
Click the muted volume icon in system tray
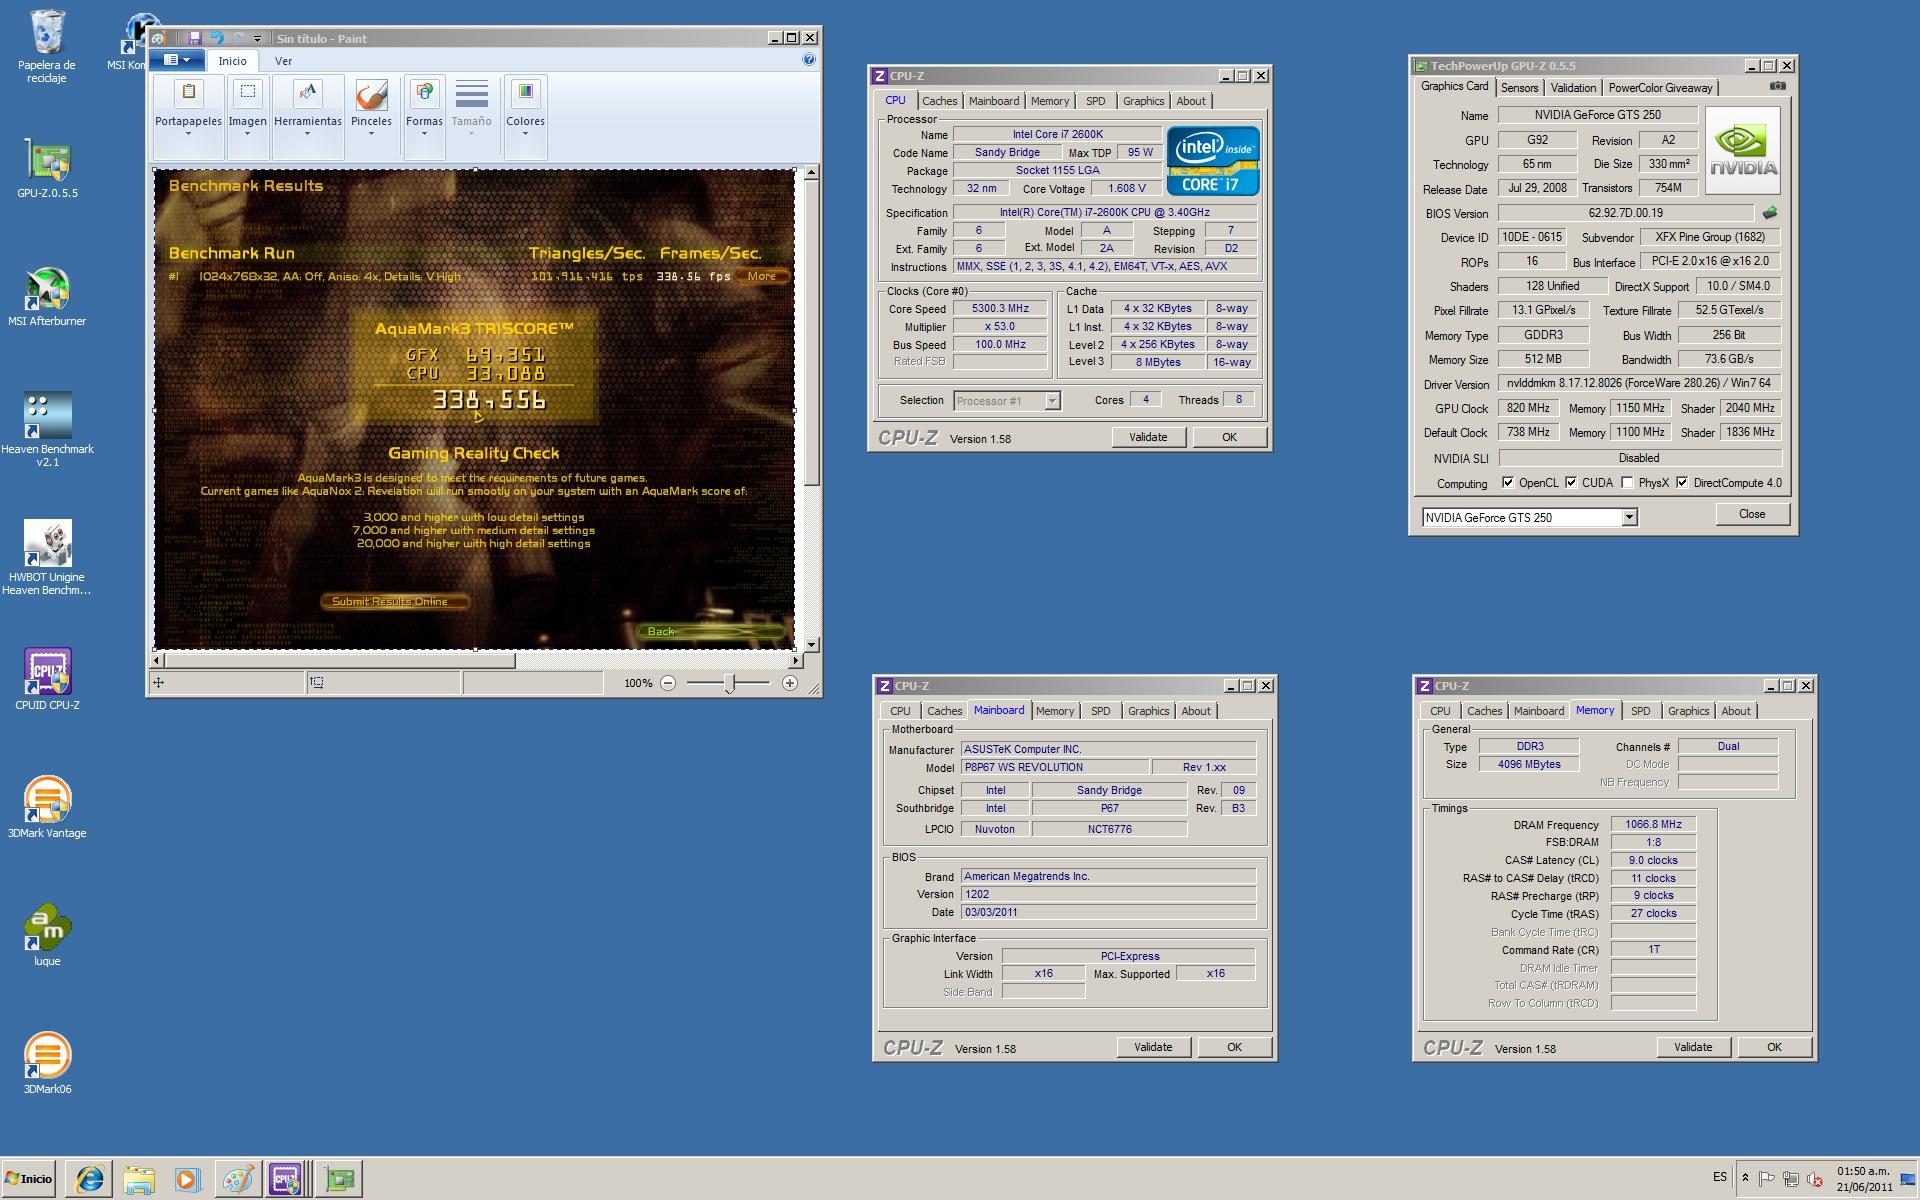1814,1179
